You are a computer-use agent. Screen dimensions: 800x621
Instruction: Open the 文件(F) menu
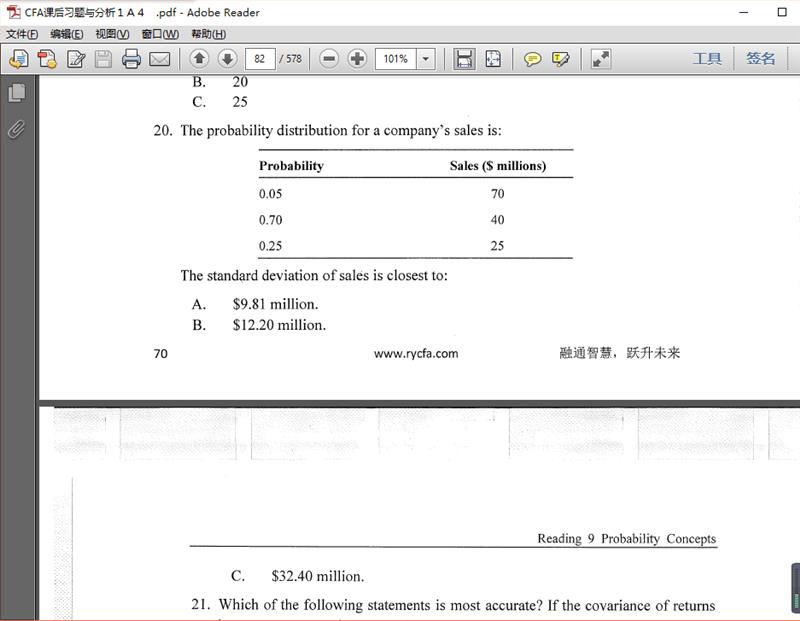point(22,34)
